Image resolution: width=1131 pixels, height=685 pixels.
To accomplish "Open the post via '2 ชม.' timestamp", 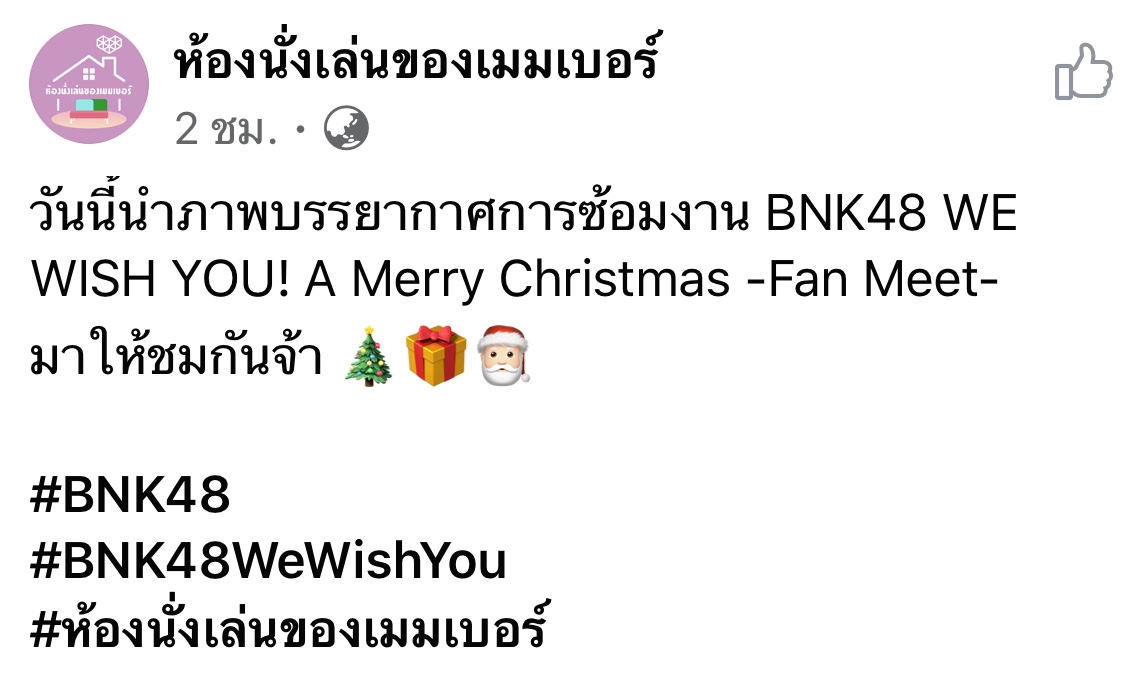I will tap(226, 130).
